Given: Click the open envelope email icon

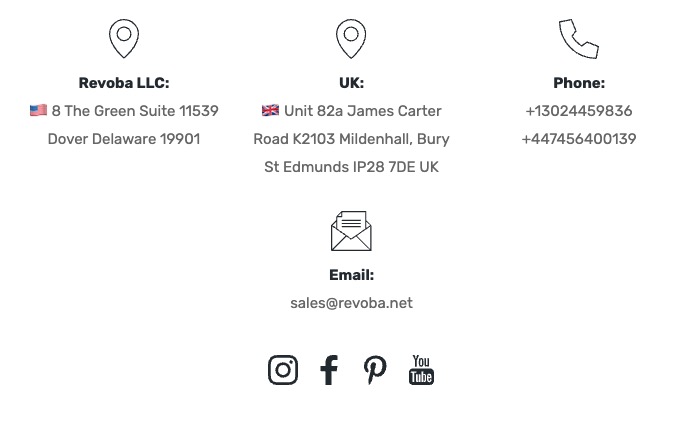Looking at the screenshot, I should [351, 231].
